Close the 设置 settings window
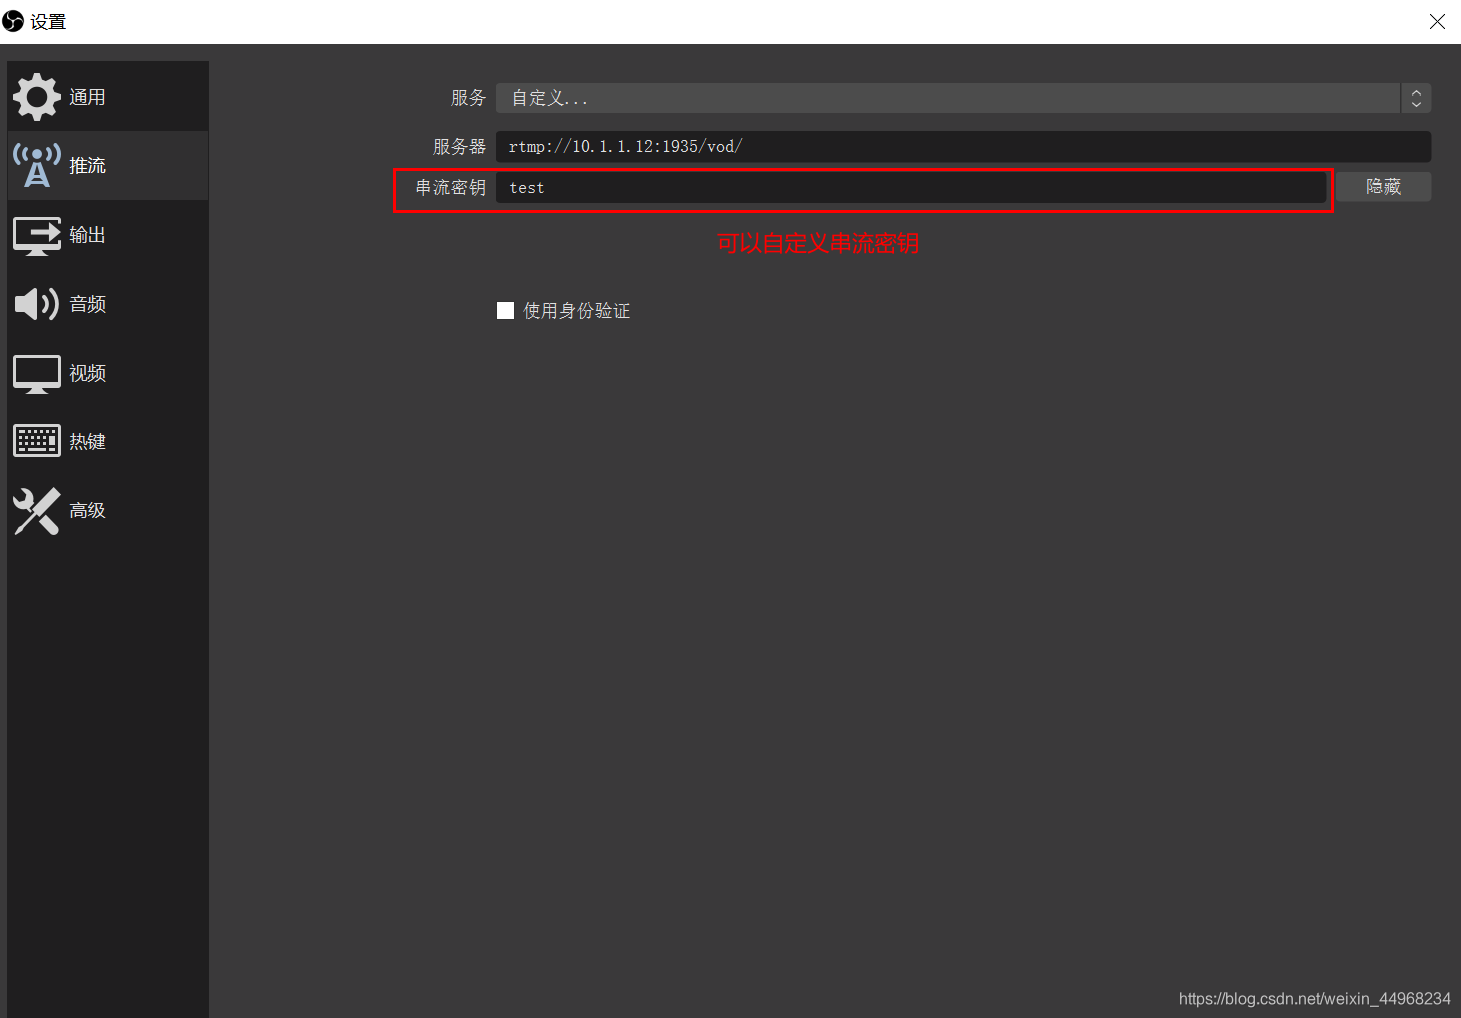The image size is (1461, 1018). coord(1437,21)
